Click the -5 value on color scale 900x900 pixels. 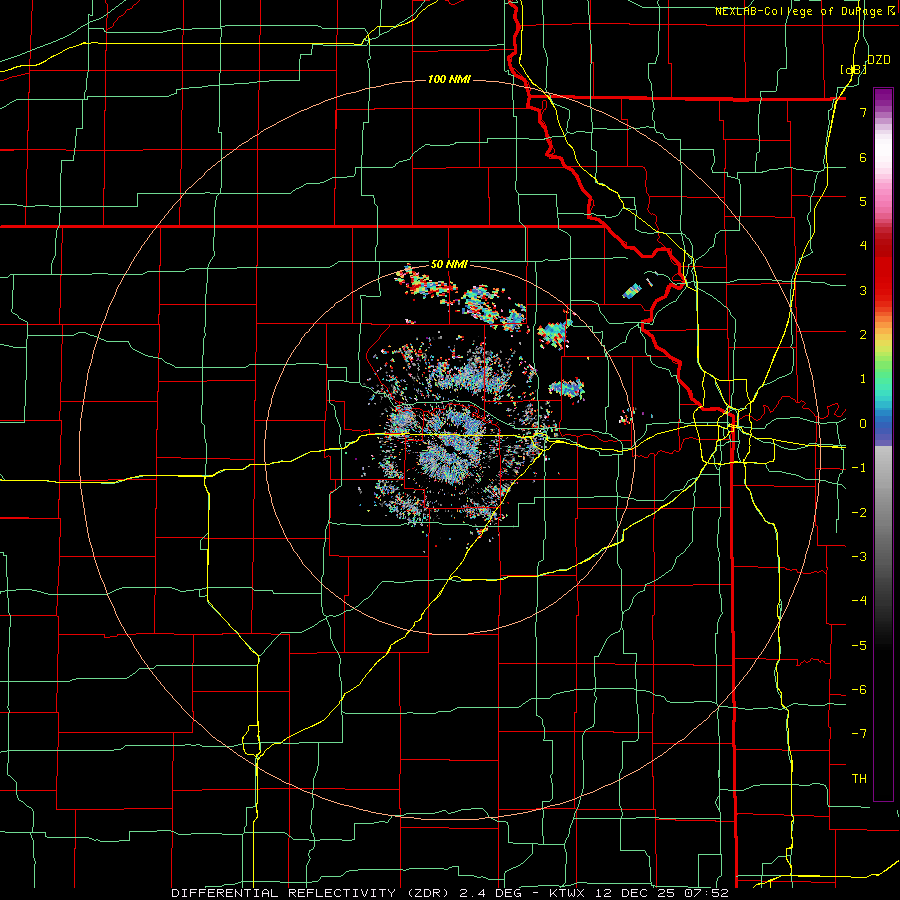[859, 646]
